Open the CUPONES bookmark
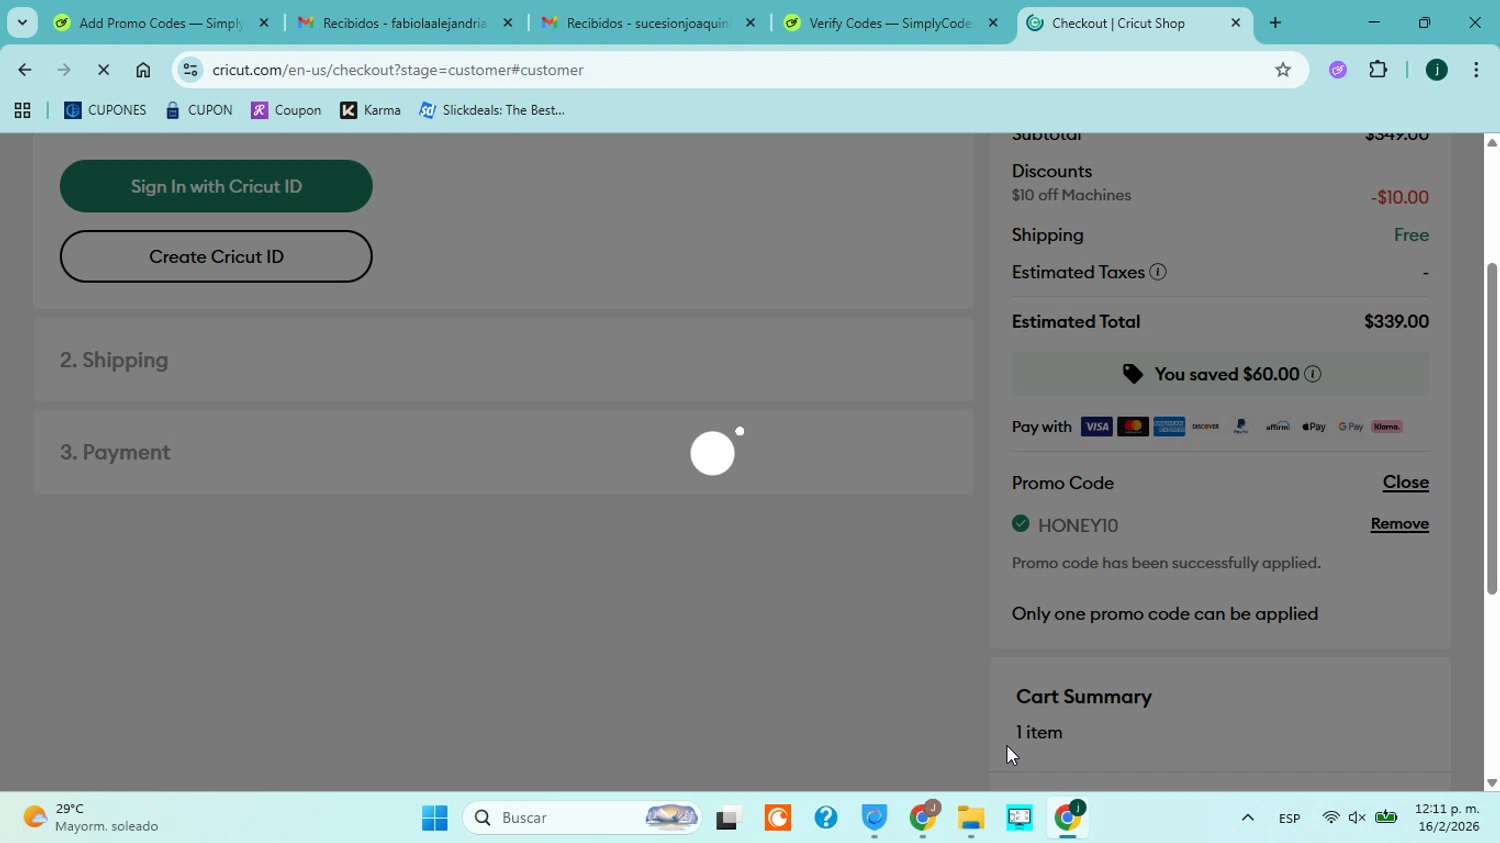This screenshot has height=843, width=1500. tap(105, 111)
